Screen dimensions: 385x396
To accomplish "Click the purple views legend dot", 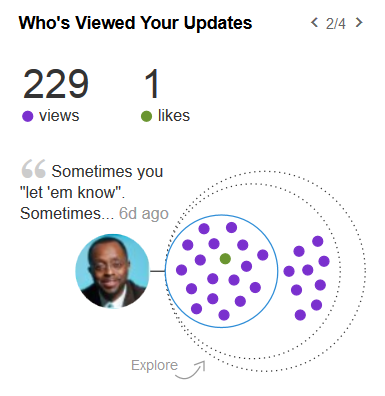I will pyautogui.click(x=27, y=116).
